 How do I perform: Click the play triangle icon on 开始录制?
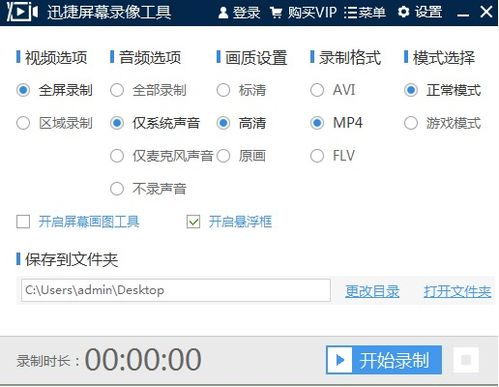point(340,360)
